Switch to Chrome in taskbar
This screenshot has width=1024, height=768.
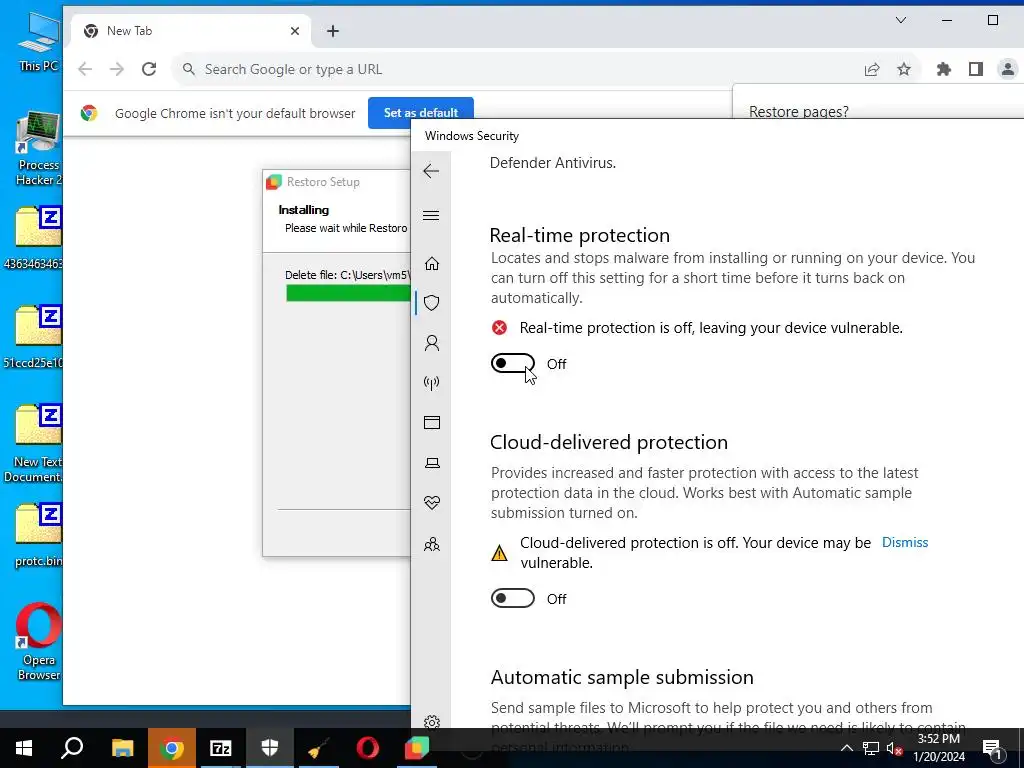tap(172, 748)
